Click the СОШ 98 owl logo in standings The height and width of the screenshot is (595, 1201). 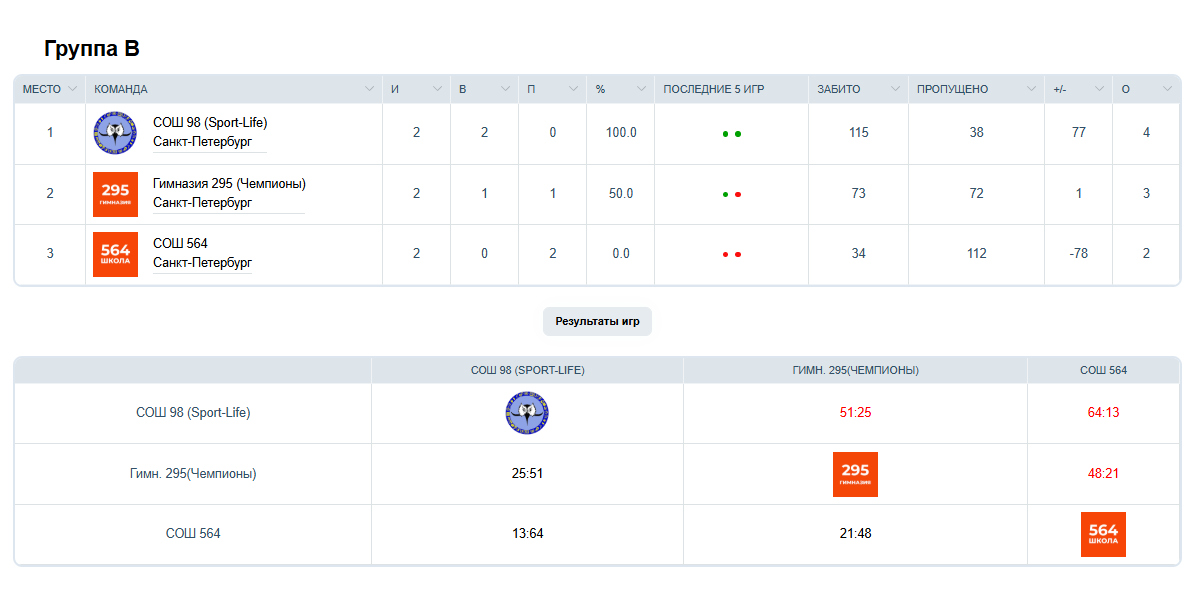[x=115, y=133]
